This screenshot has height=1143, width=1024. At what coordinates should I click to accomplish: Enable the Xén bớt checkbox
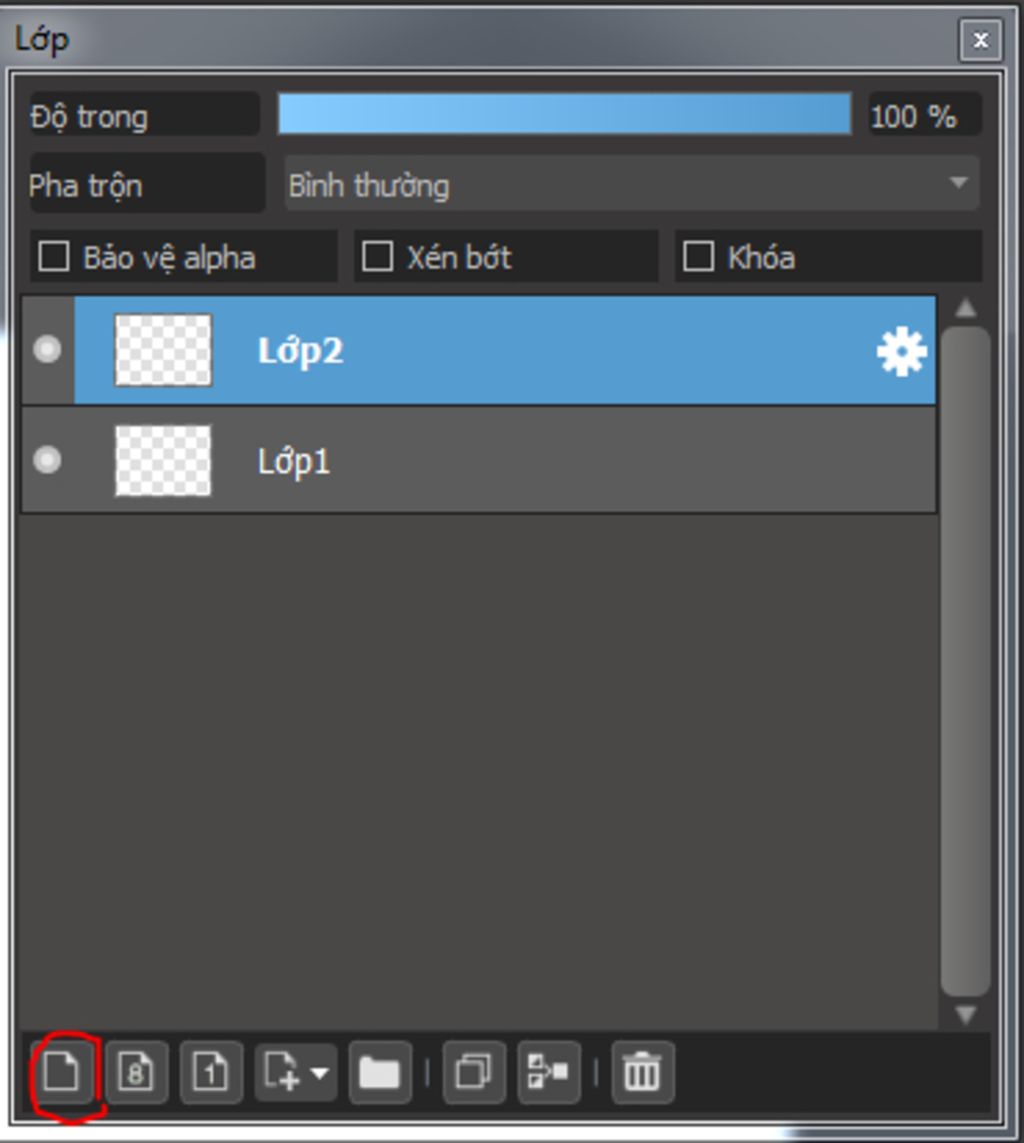pyautogui.click(x=378, y=257)
